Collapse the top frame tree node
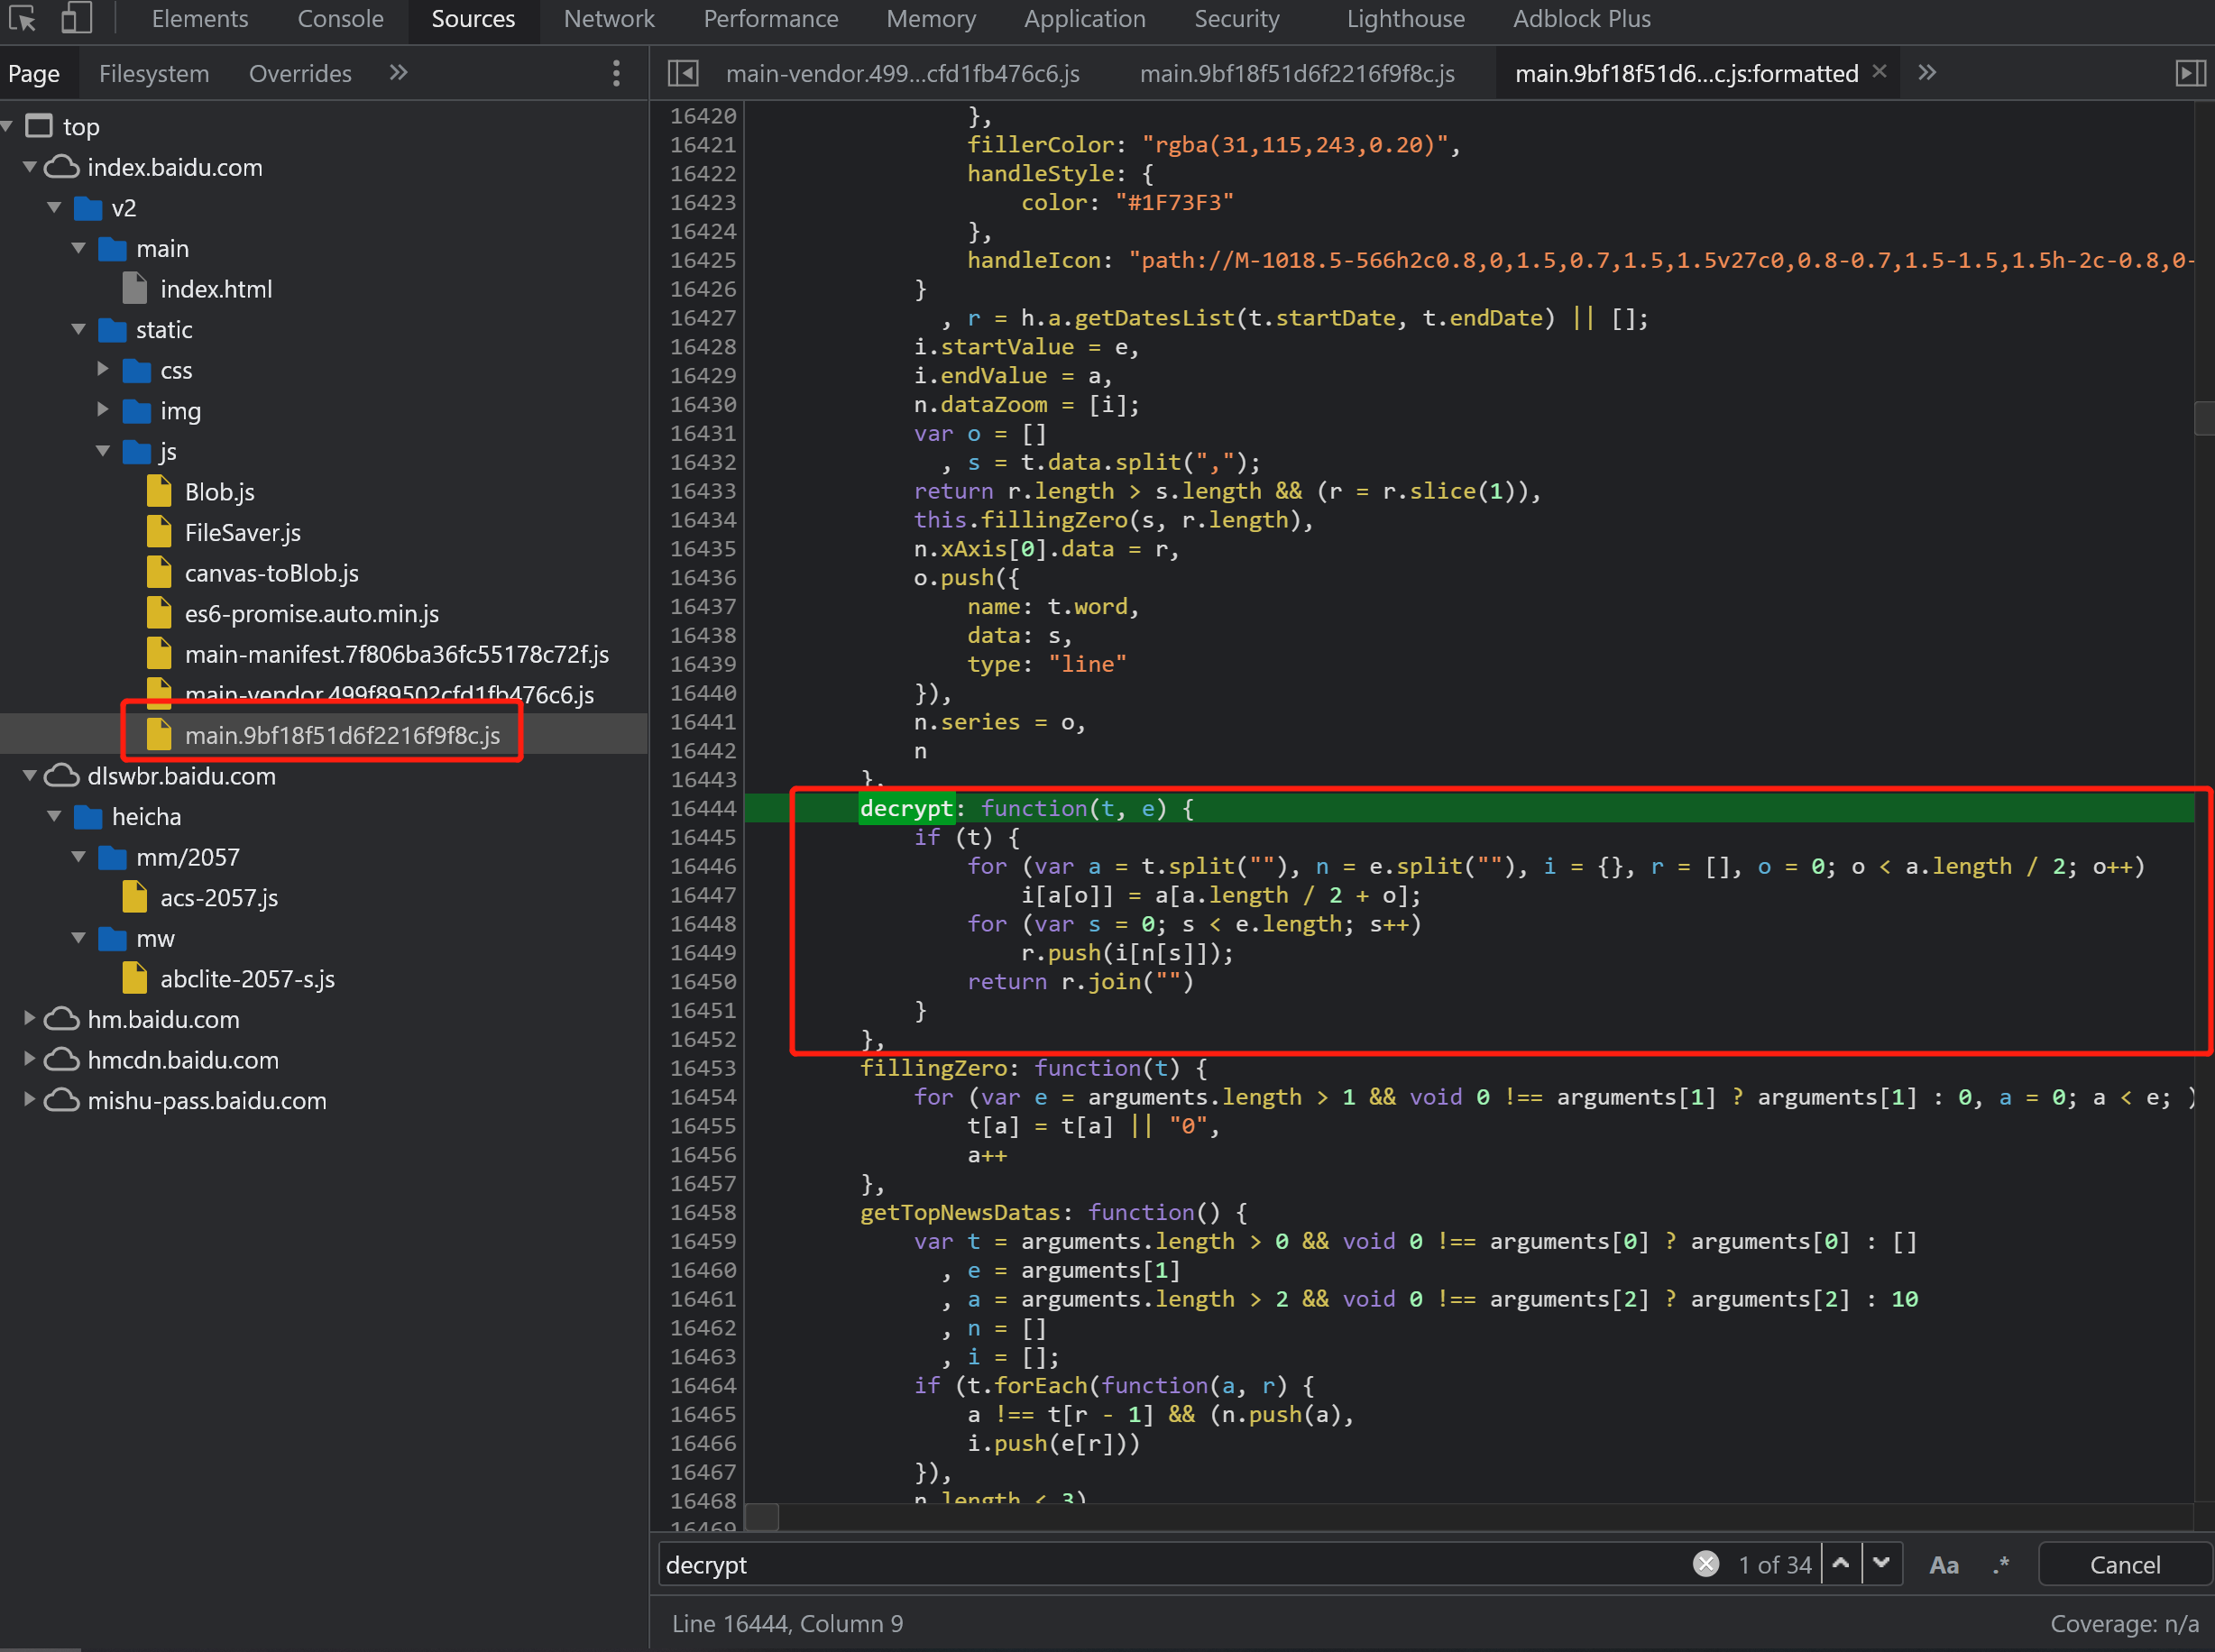The width and height of the screenshot is (2215, 1652). pyautogui.click(x=8, y=126)
